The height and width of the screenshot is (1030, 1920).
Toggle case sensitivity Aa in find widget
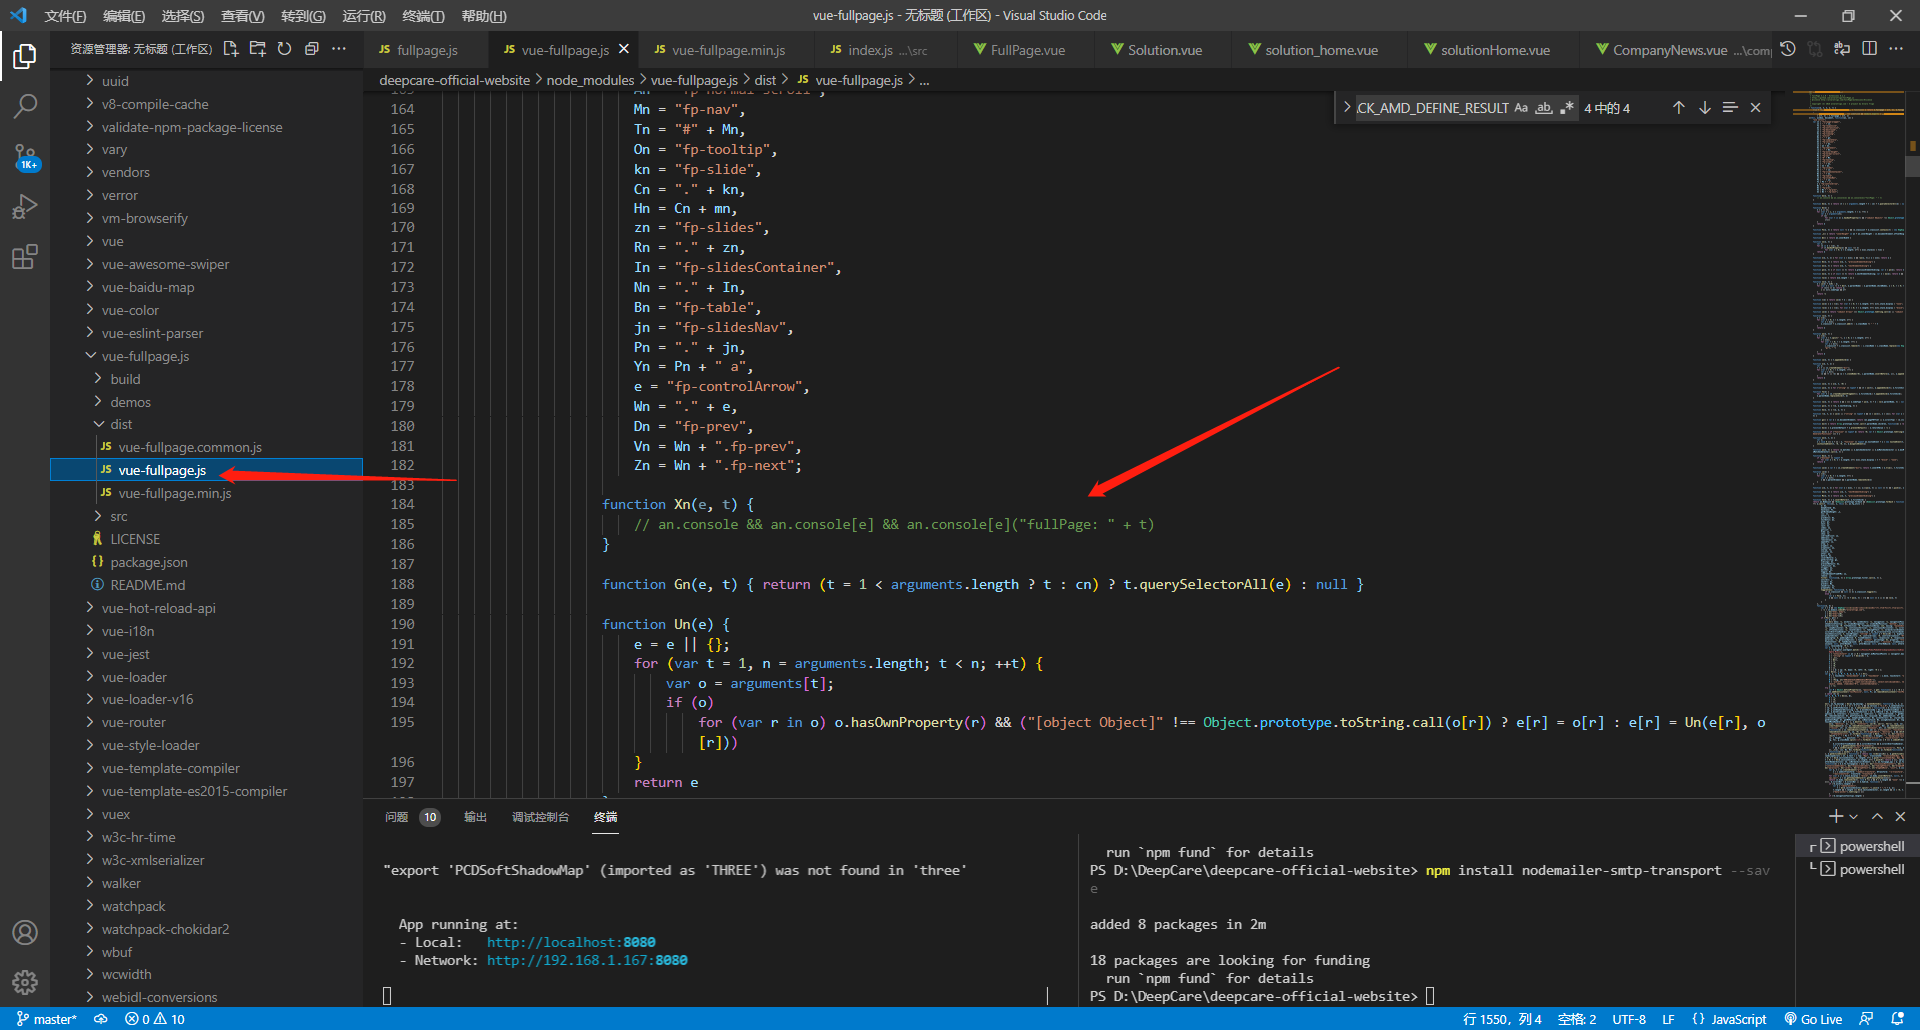pos(1521,107)
